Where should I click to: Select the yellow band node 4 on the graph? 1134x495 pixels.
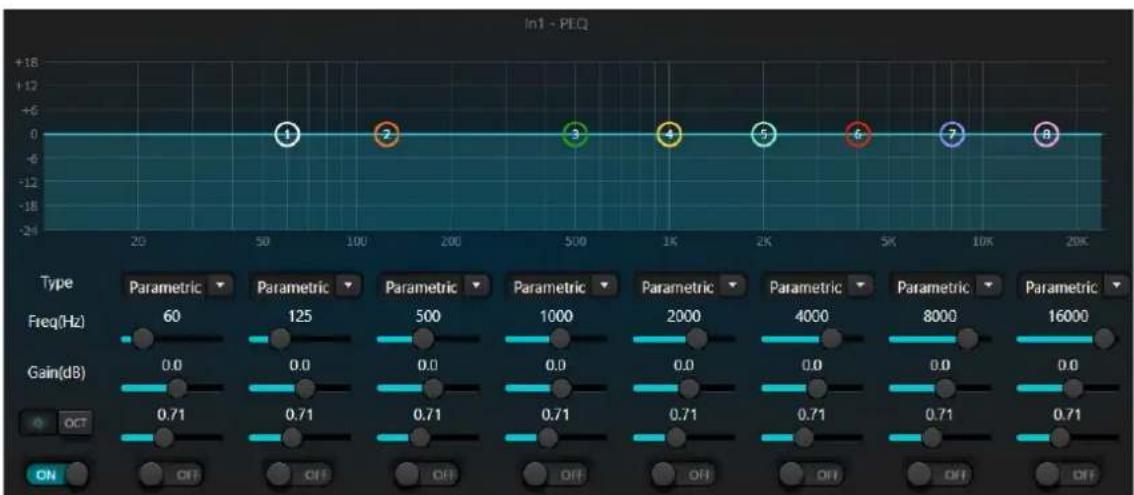coord(669,134)
